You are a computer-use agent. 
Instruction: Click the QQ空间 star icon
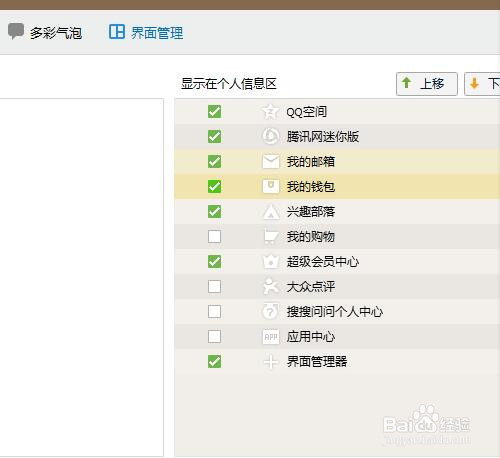point(270,112)
